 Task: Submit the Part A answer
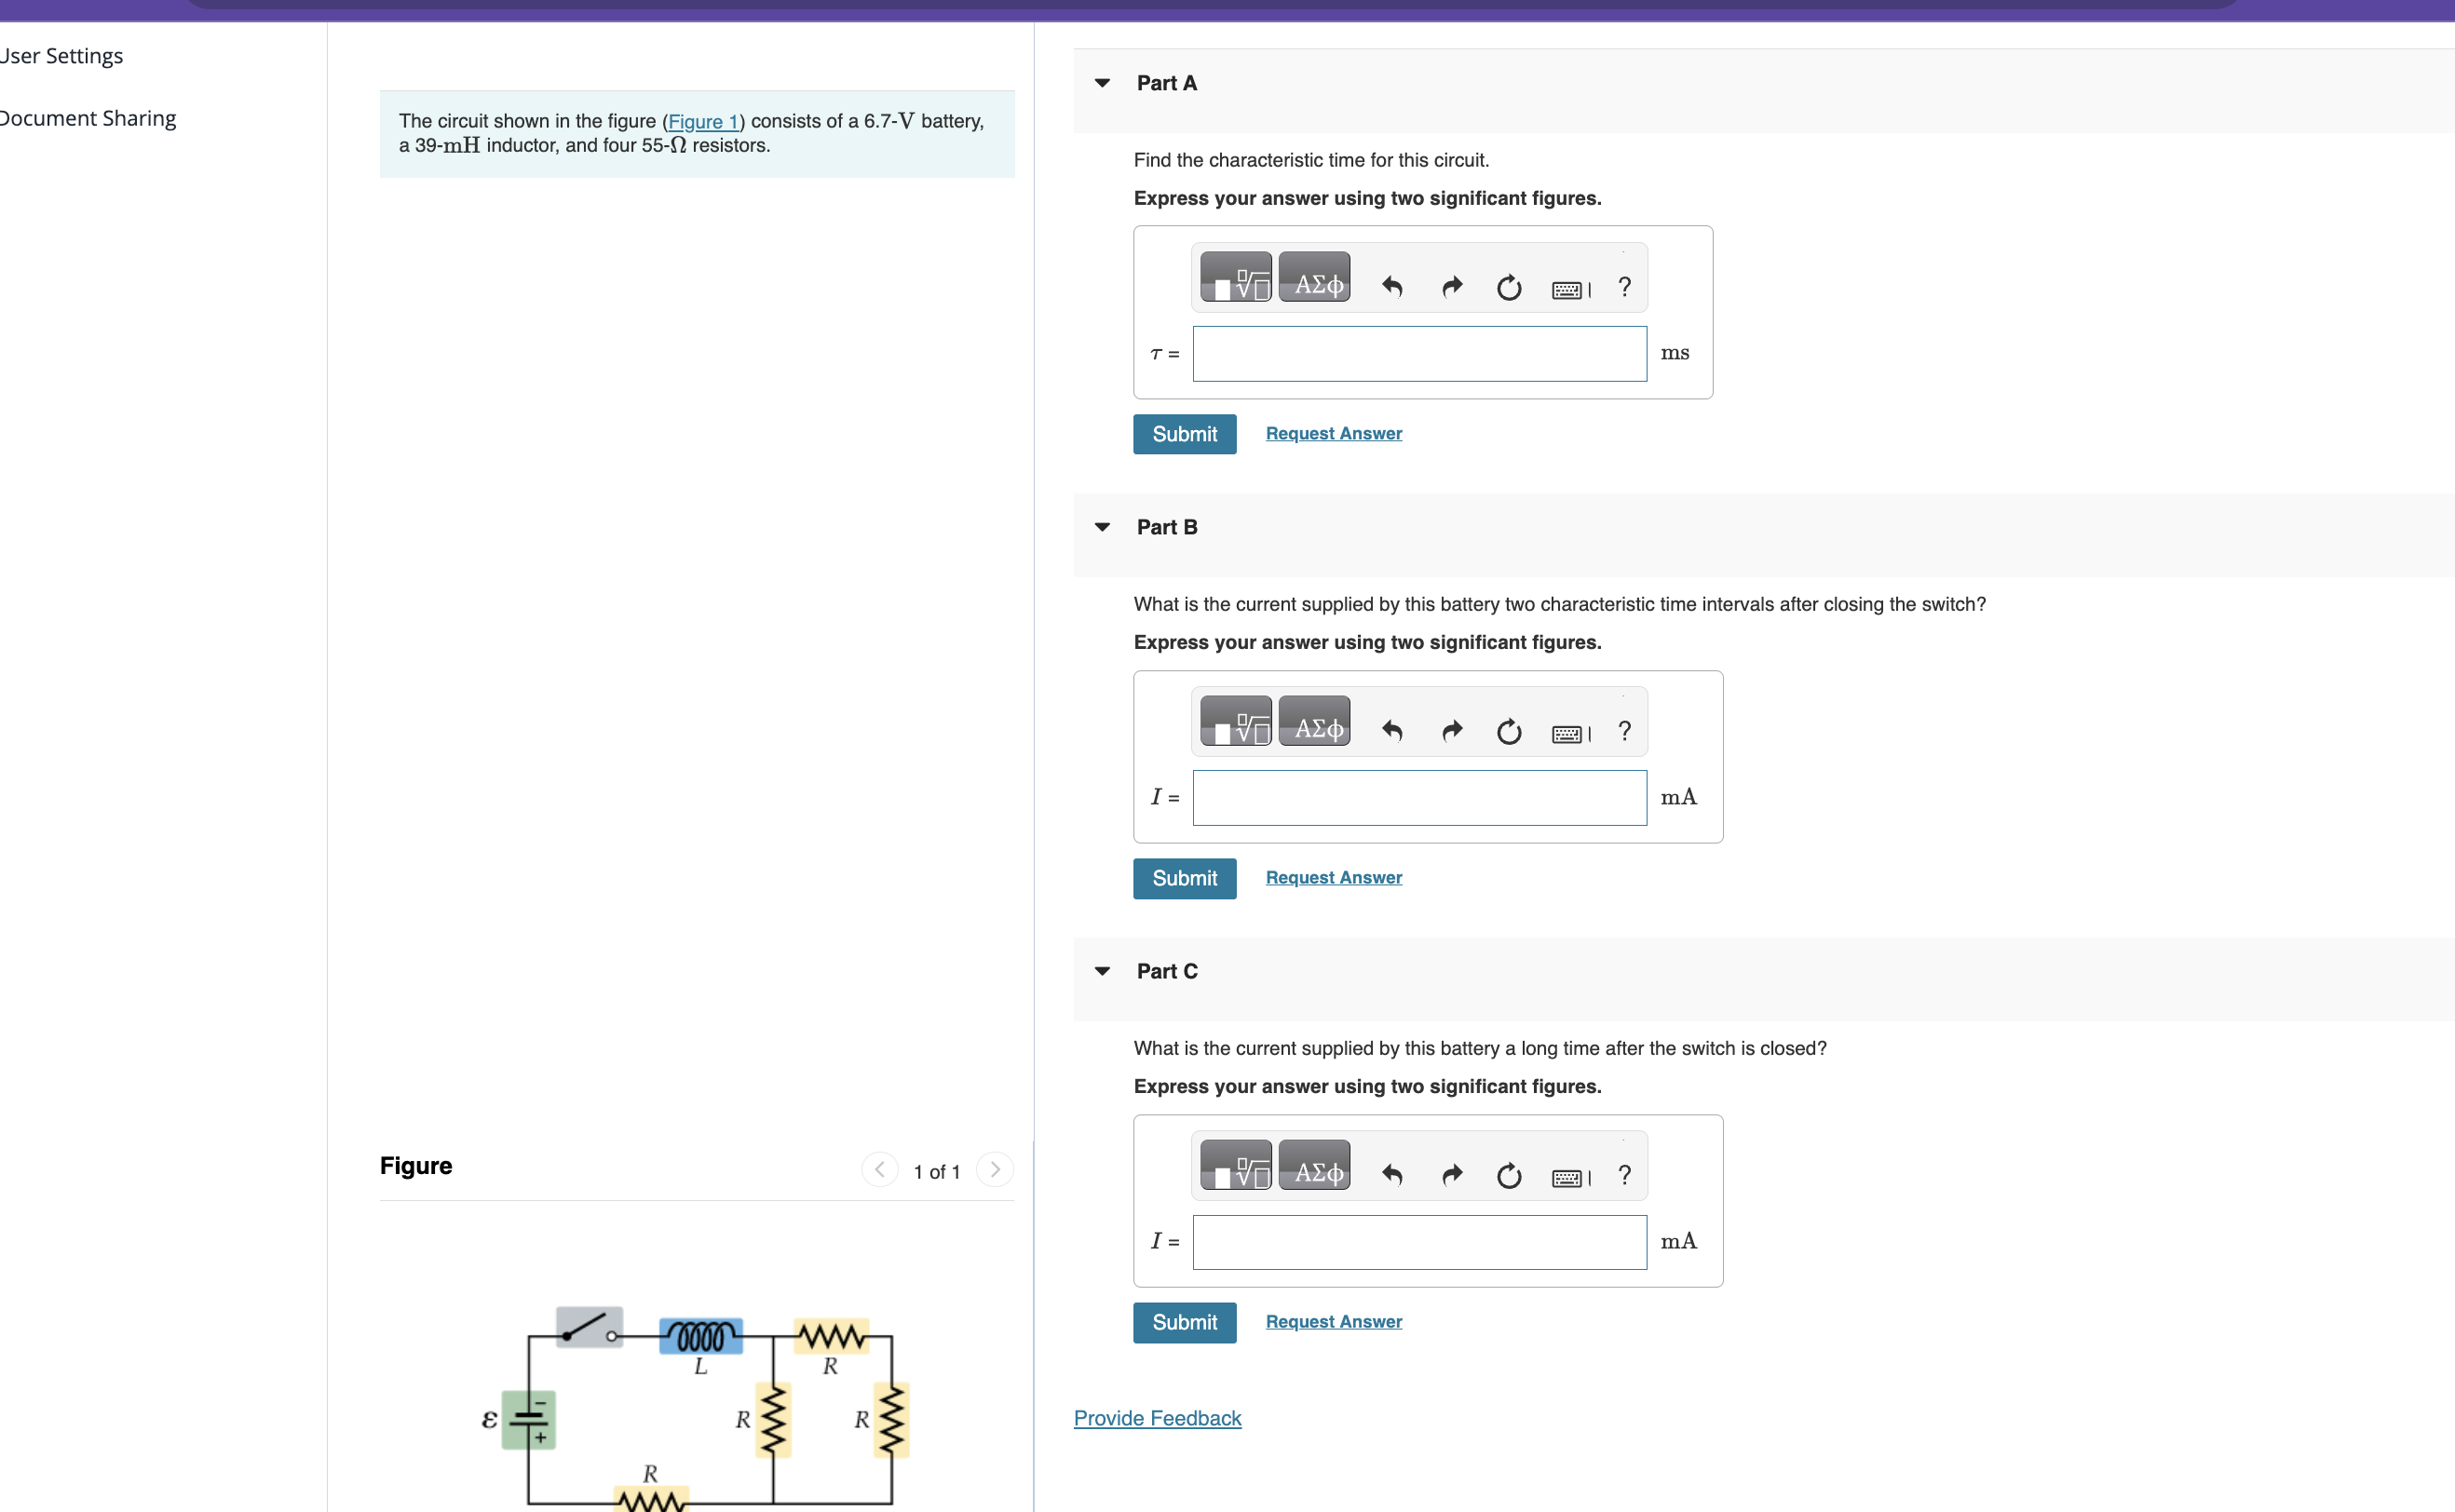pyautogui.click(x=1184, y=434)
